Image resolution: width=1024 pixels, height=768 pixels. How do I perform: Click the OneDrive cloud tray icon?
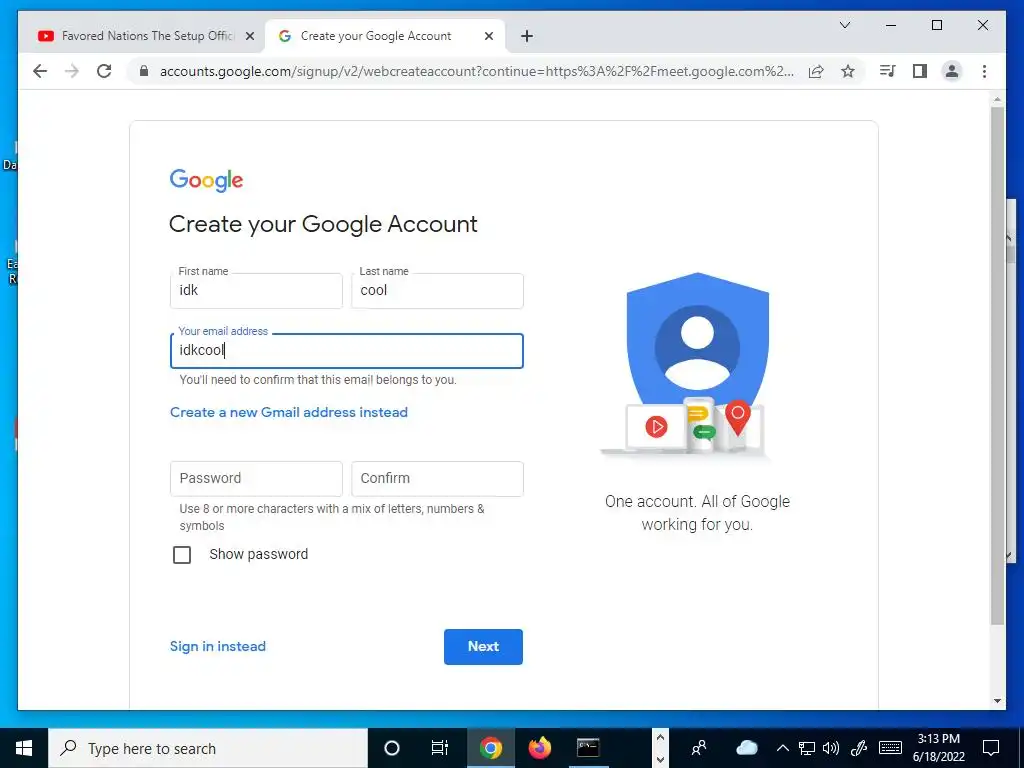(x=746, y=748)
